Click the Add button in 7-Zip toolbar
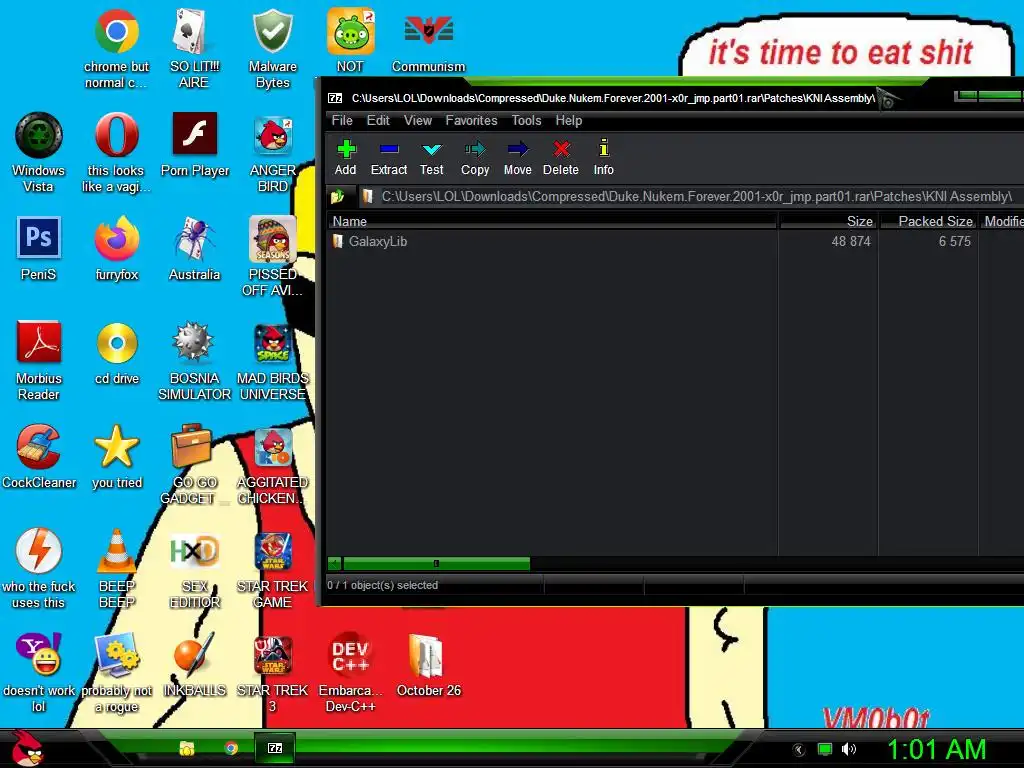This screenshot has width=1024, height=768. click(345, 157)
